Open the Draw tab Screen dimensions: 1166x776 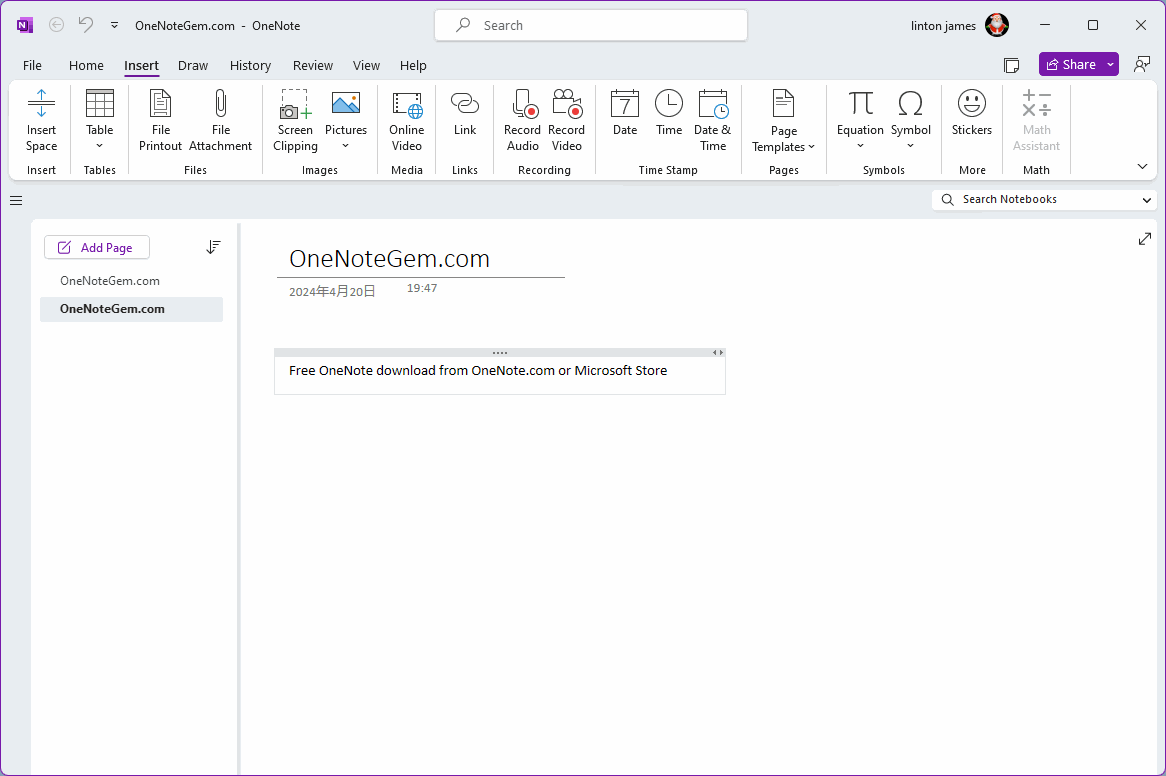pos(193,65)
